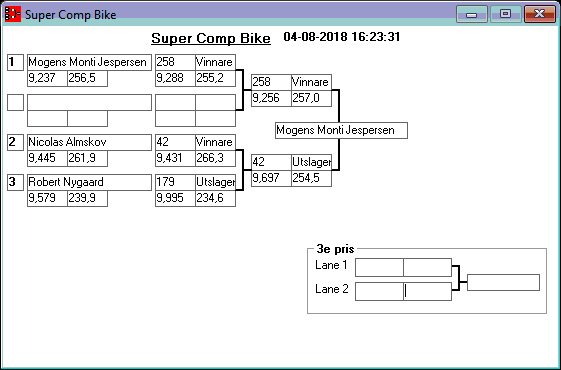Click the Robert Nygaard name field

click(x=89, y=182)
